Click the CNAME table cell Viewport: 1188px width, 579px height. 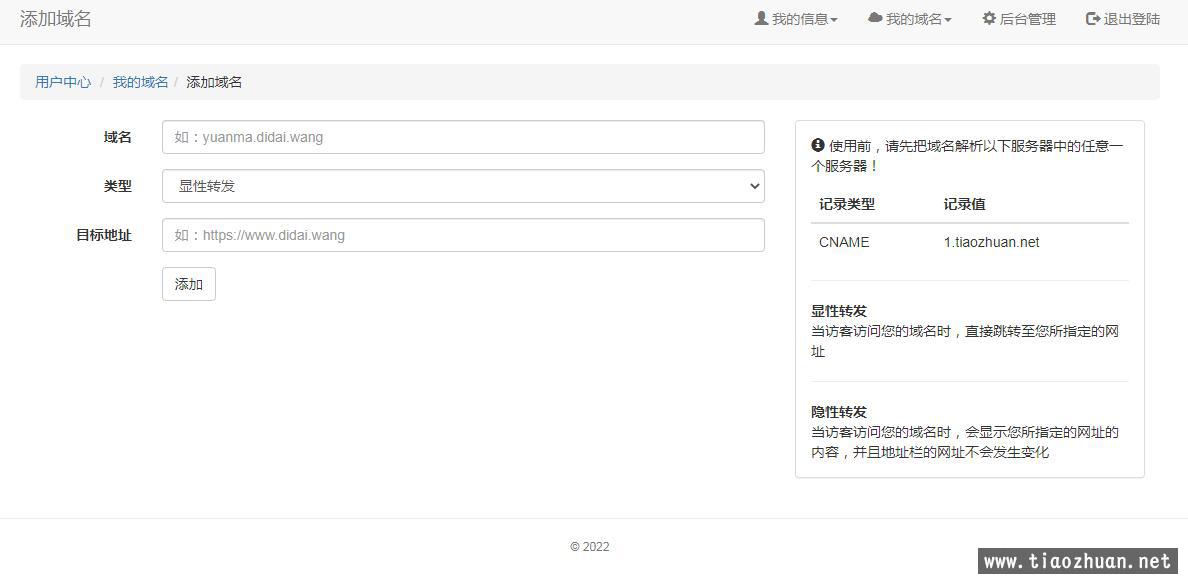pyautogui.click(x=844, y=243)
